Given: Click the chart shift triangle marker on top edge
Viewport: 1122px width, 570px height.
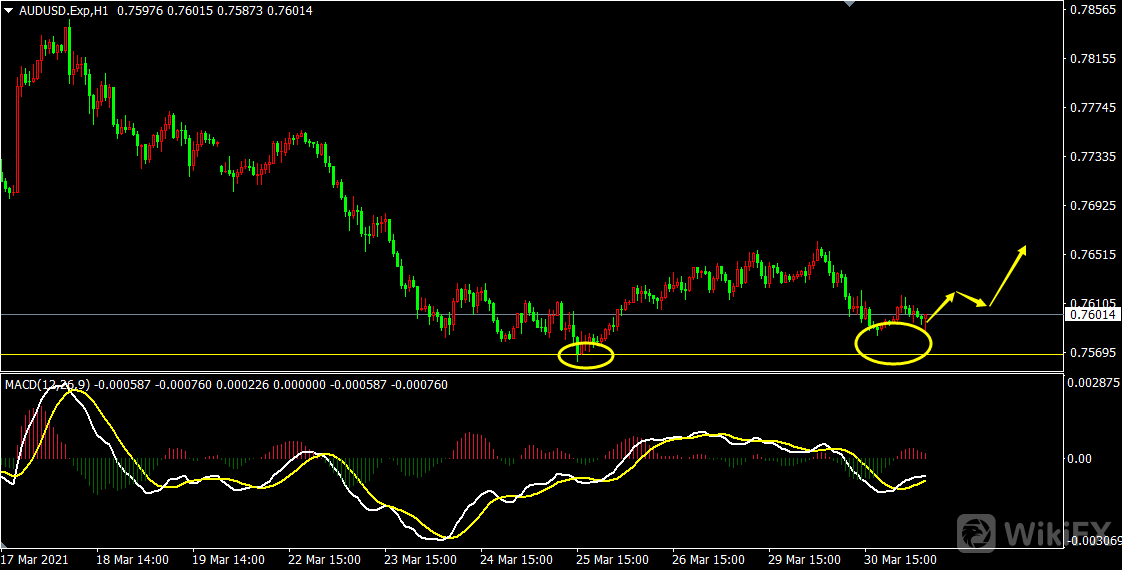Looking at the screenshot, I should pyautogui.click(x=849, y=4).
